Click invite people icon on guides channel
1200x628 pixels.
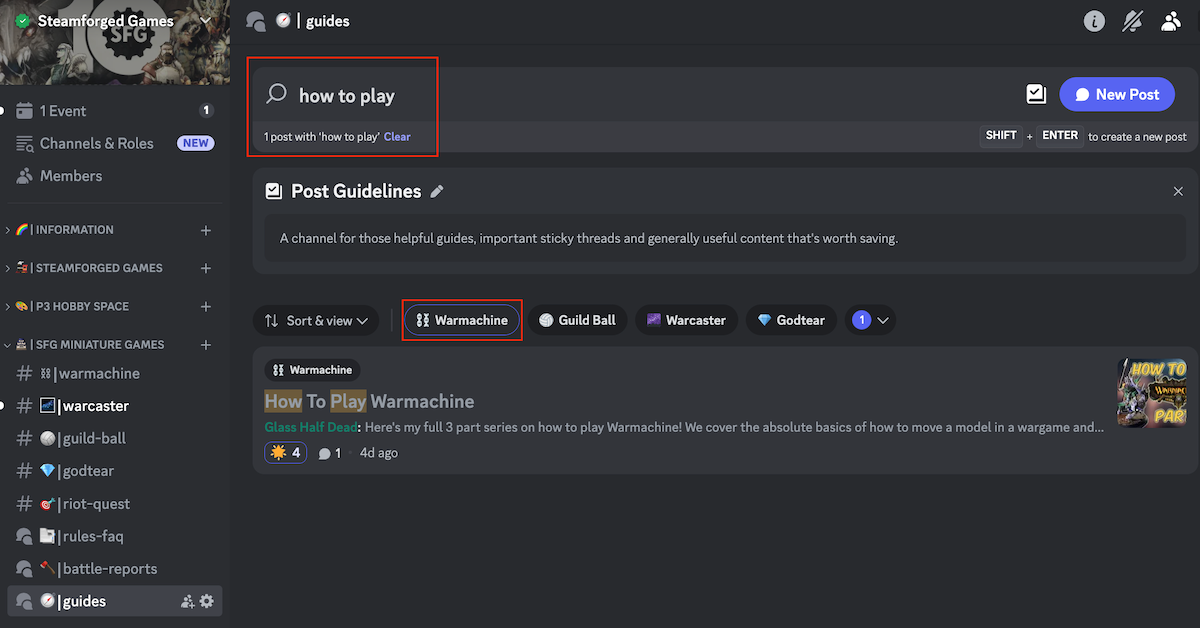click(187, 601)
